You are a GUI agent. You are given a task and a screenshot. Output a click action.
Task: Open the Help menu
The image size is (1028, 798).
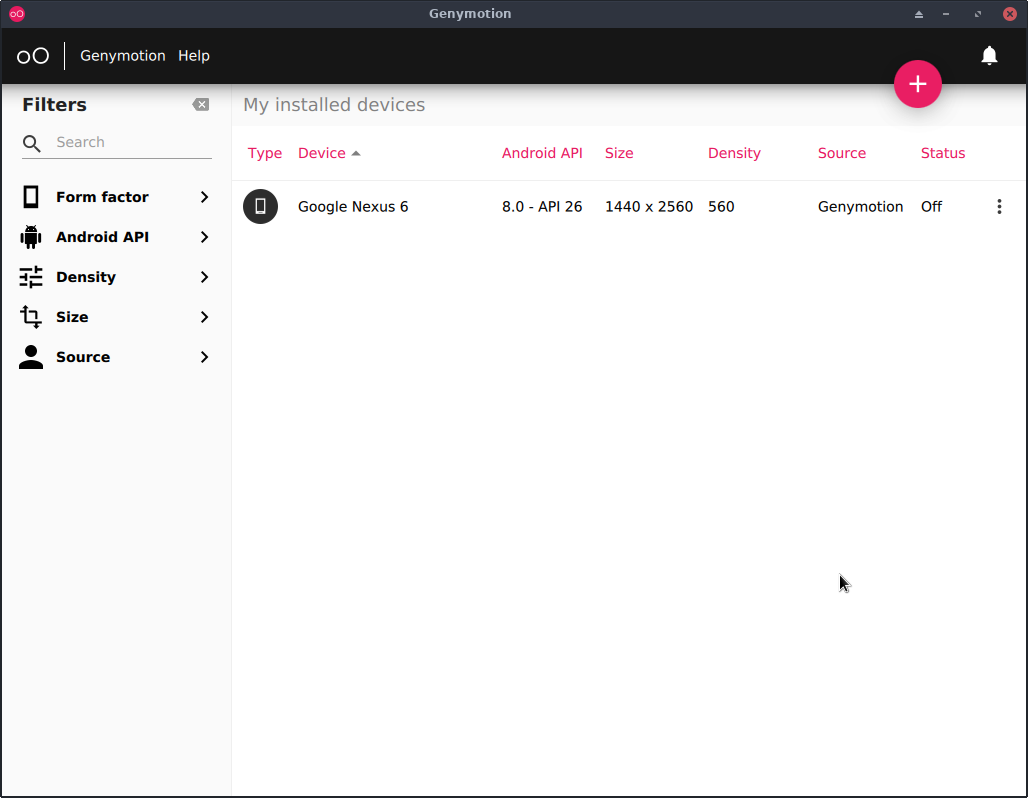click(193, 56)
